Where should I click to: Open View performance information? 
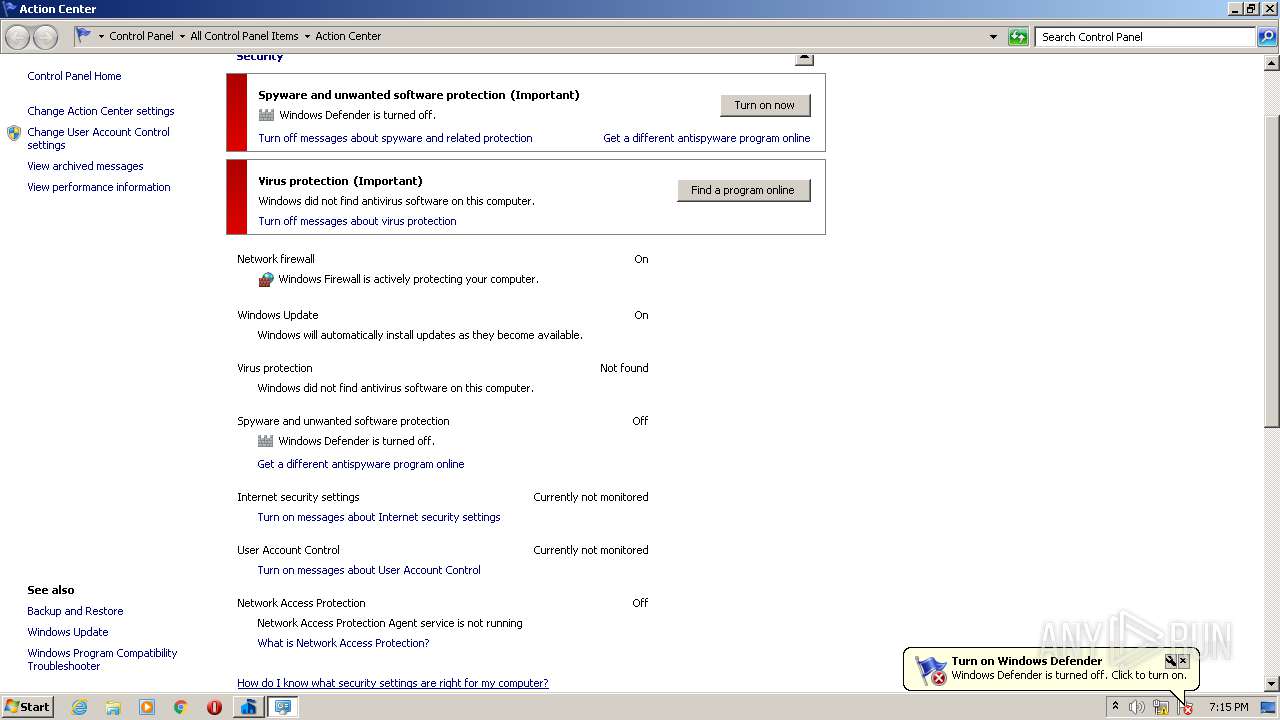pyautogui.click(x=99, y=187)
